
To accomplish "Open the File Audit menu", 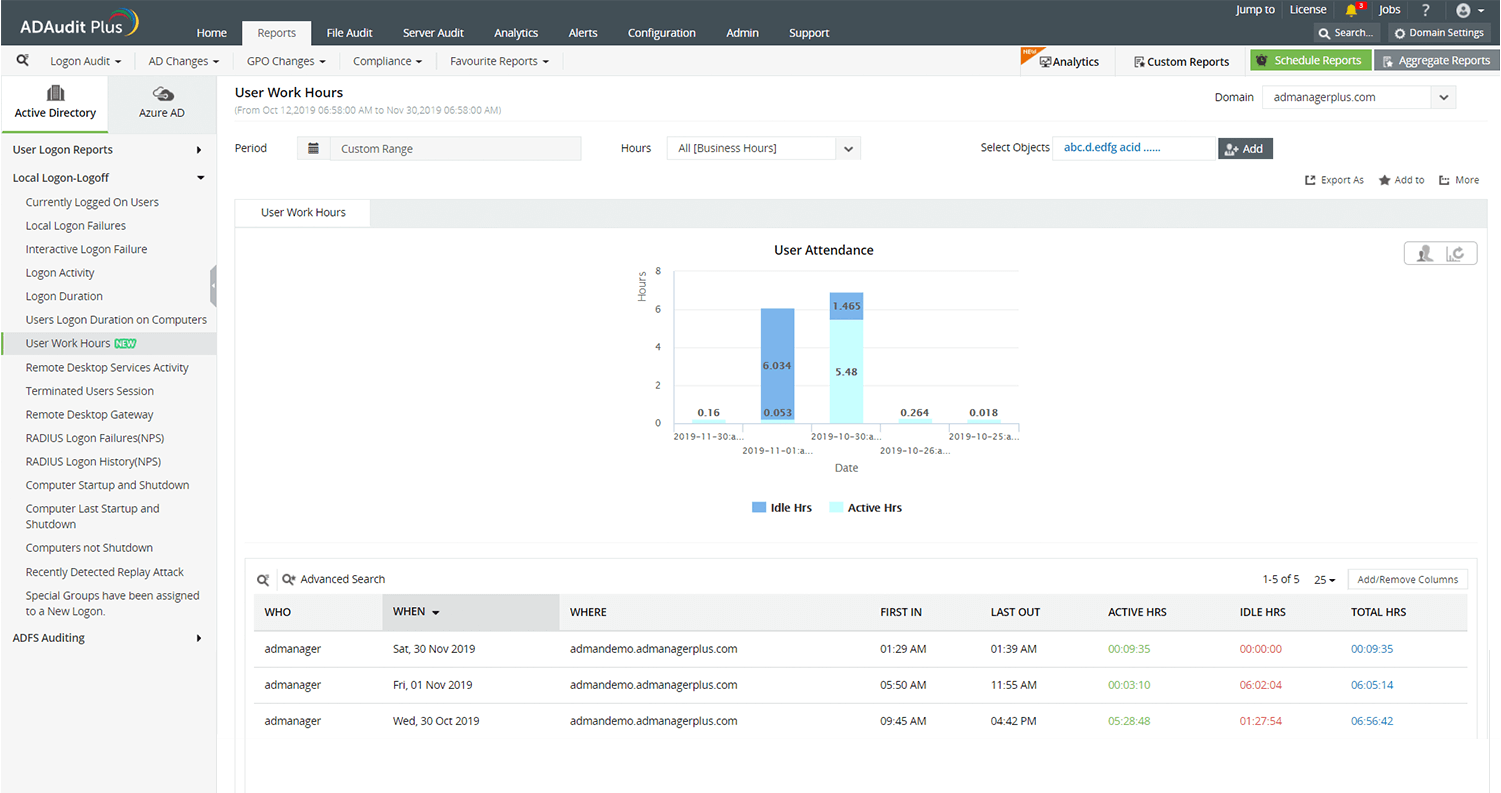I will 349,32.
